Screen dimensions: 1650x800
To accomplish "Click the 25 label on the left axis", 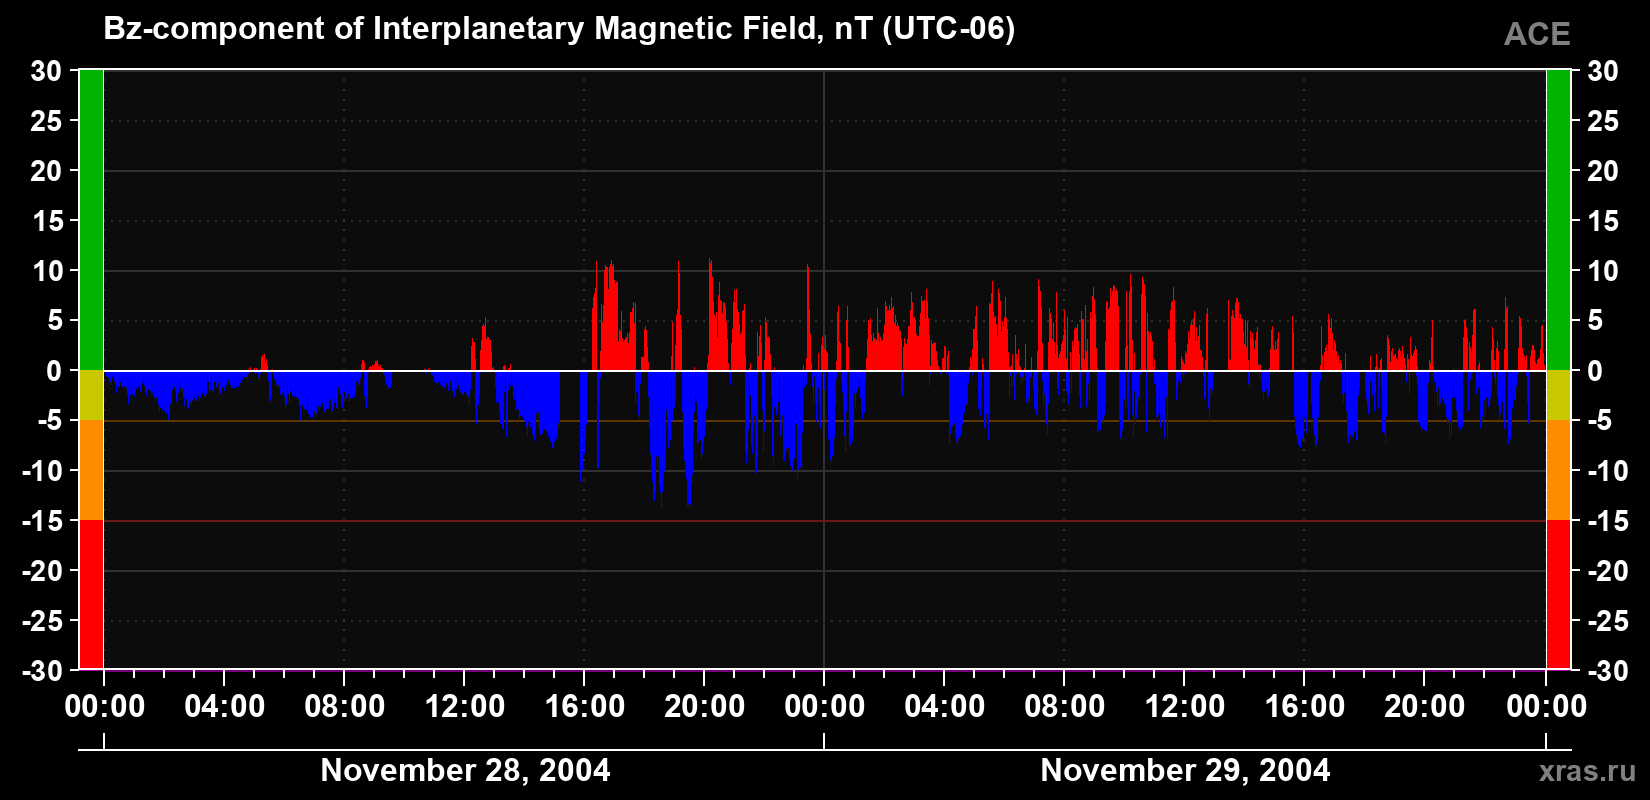I will coord(46,121).
